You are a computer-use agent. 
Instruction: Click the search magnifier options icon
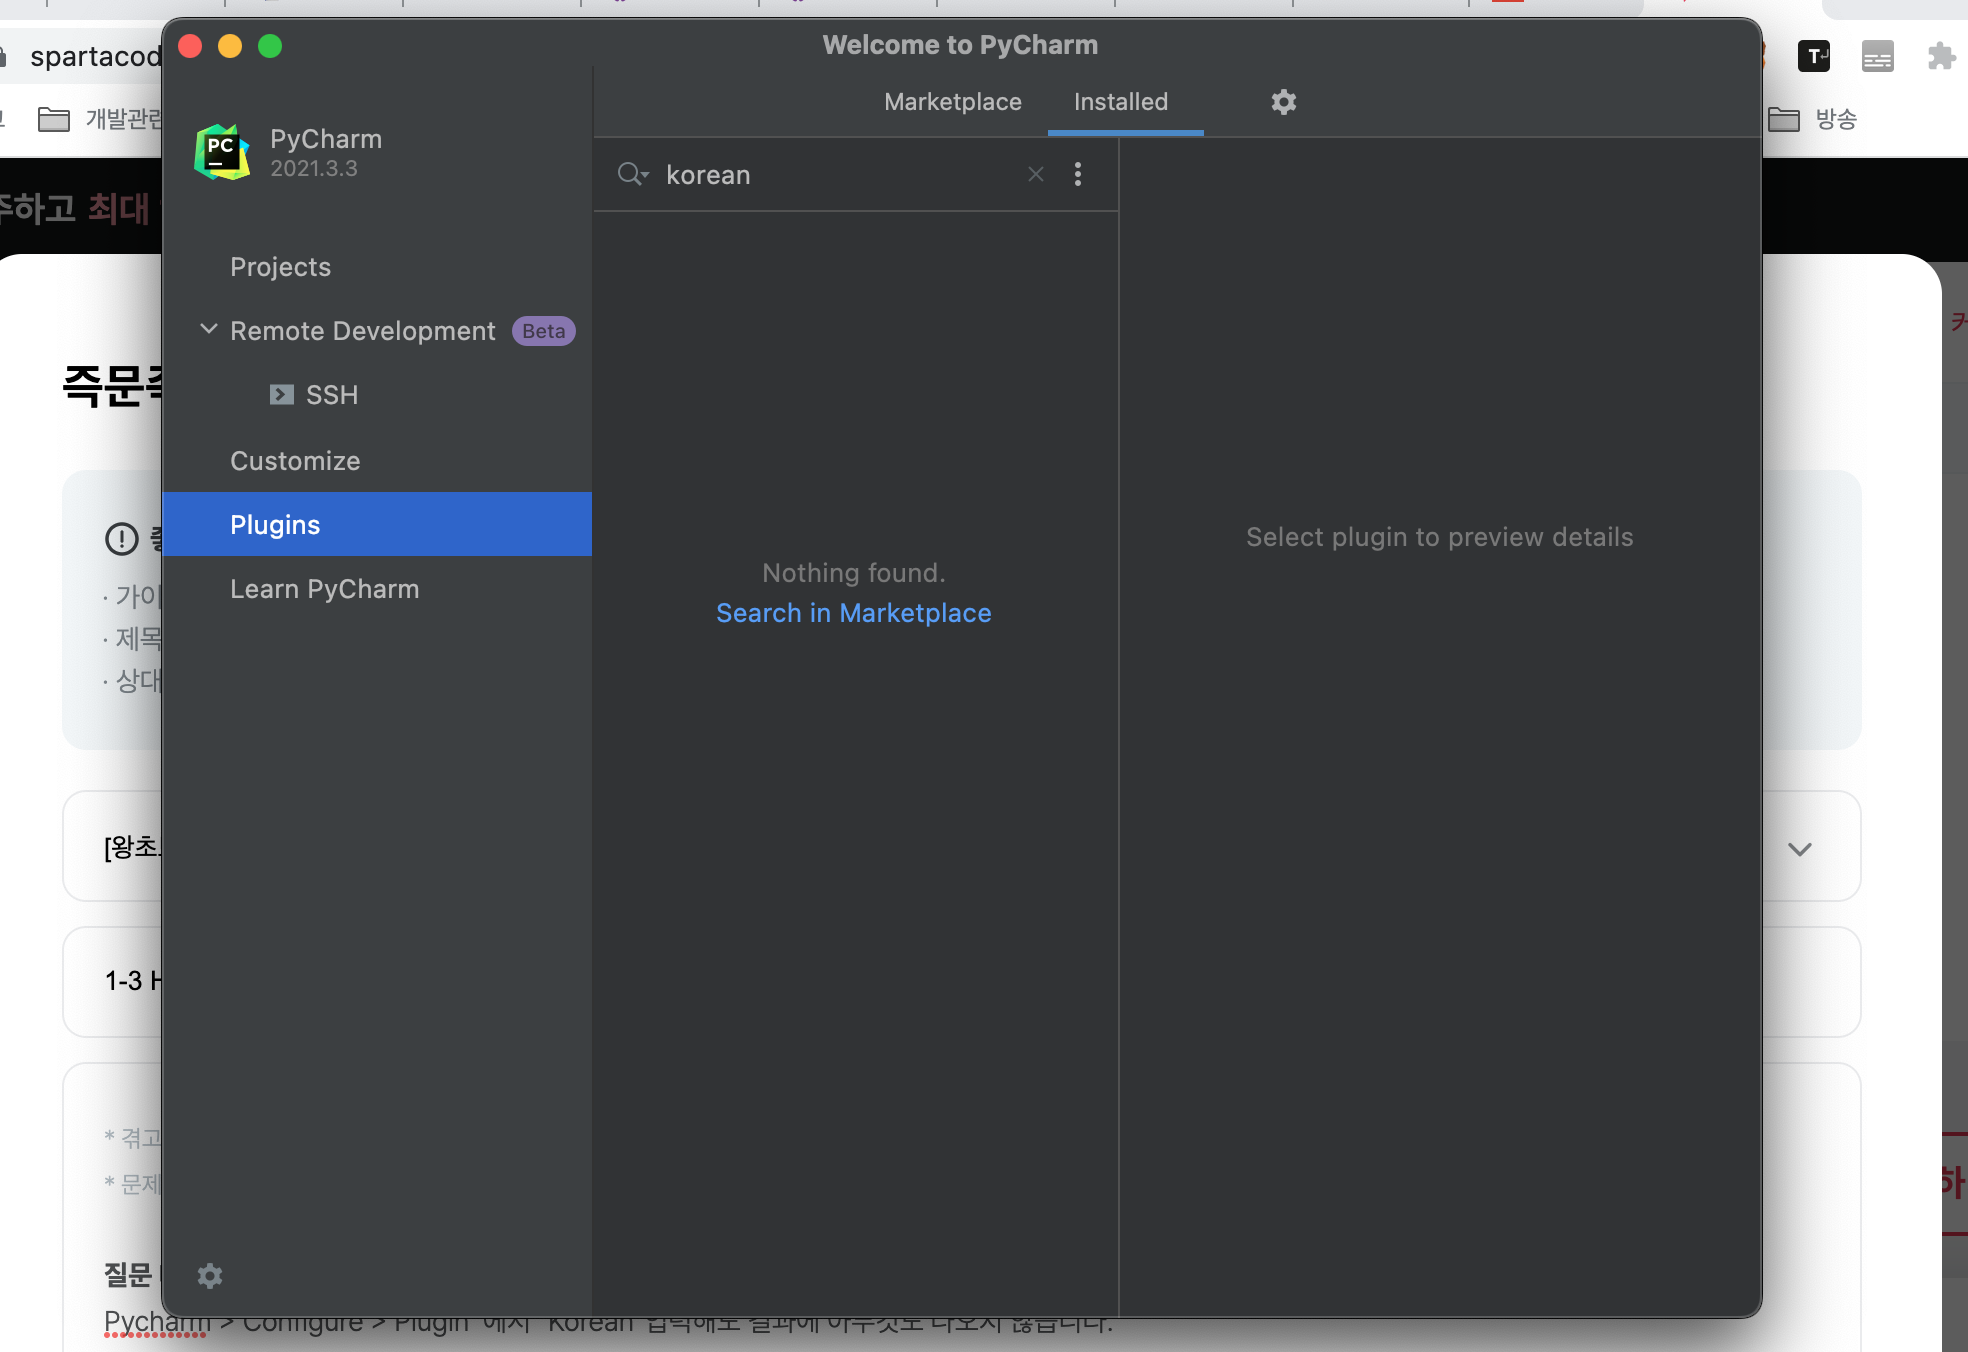point(633,174)
